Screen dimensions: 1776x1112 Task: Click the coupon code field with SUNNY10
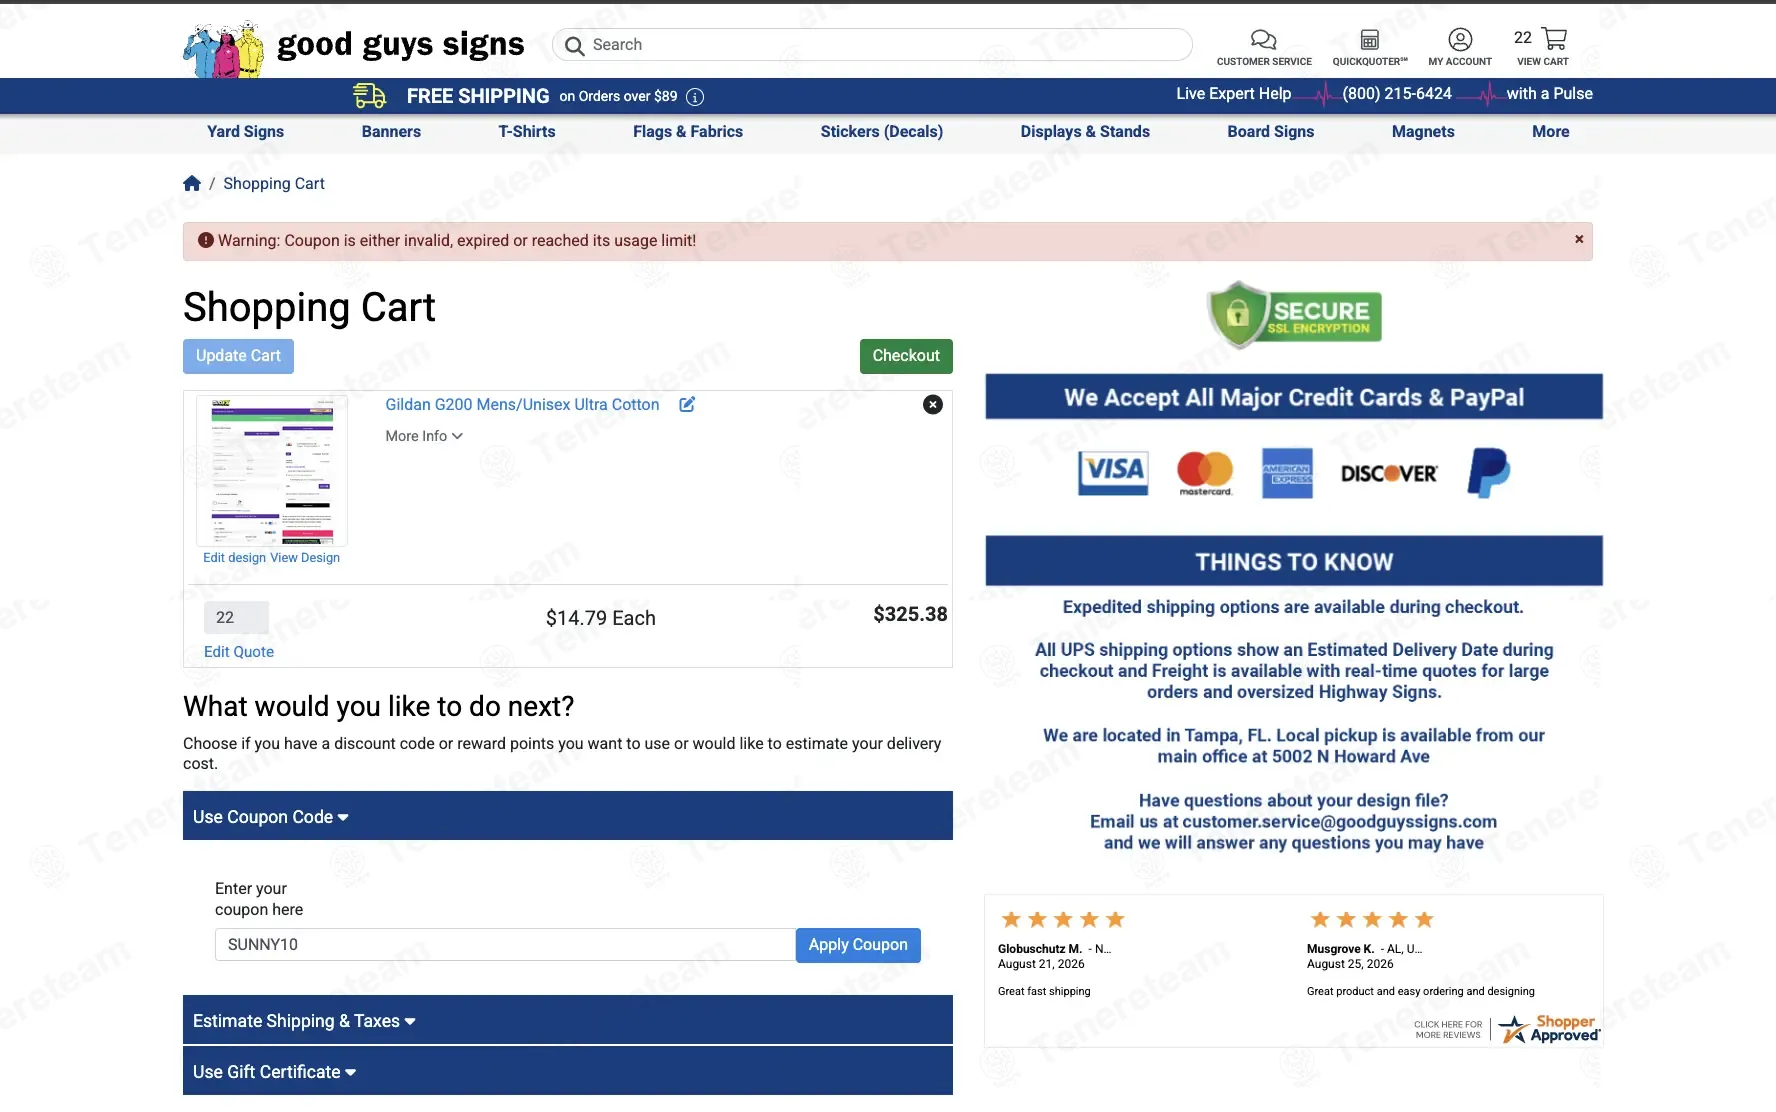click(x=505, y=945)
